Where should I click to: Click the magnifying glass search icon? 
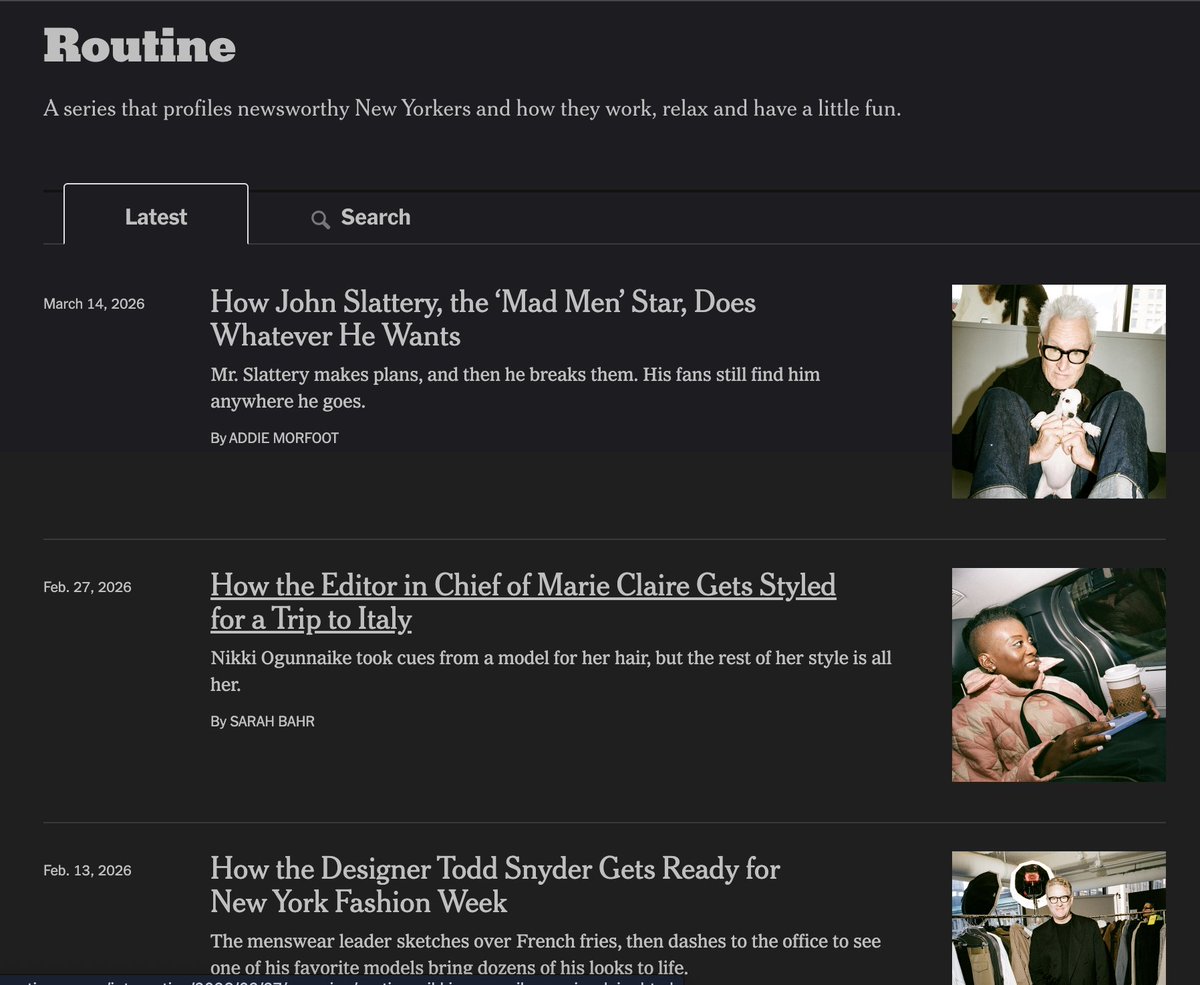pos(320,219)
